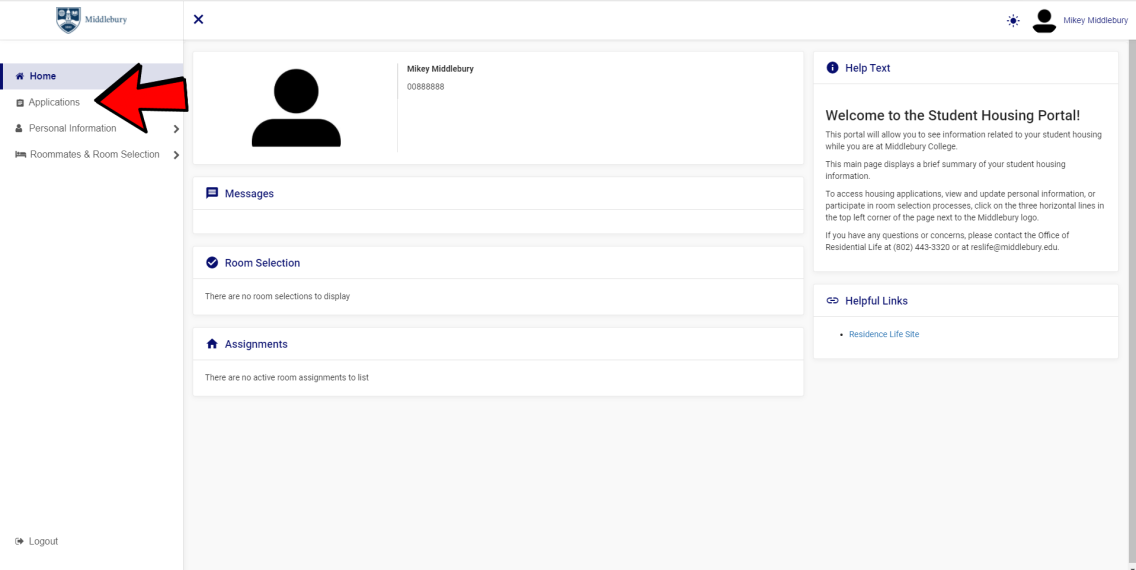Close the sidebar using the X icon
1136x570 pixels.
tap(198, 20)
